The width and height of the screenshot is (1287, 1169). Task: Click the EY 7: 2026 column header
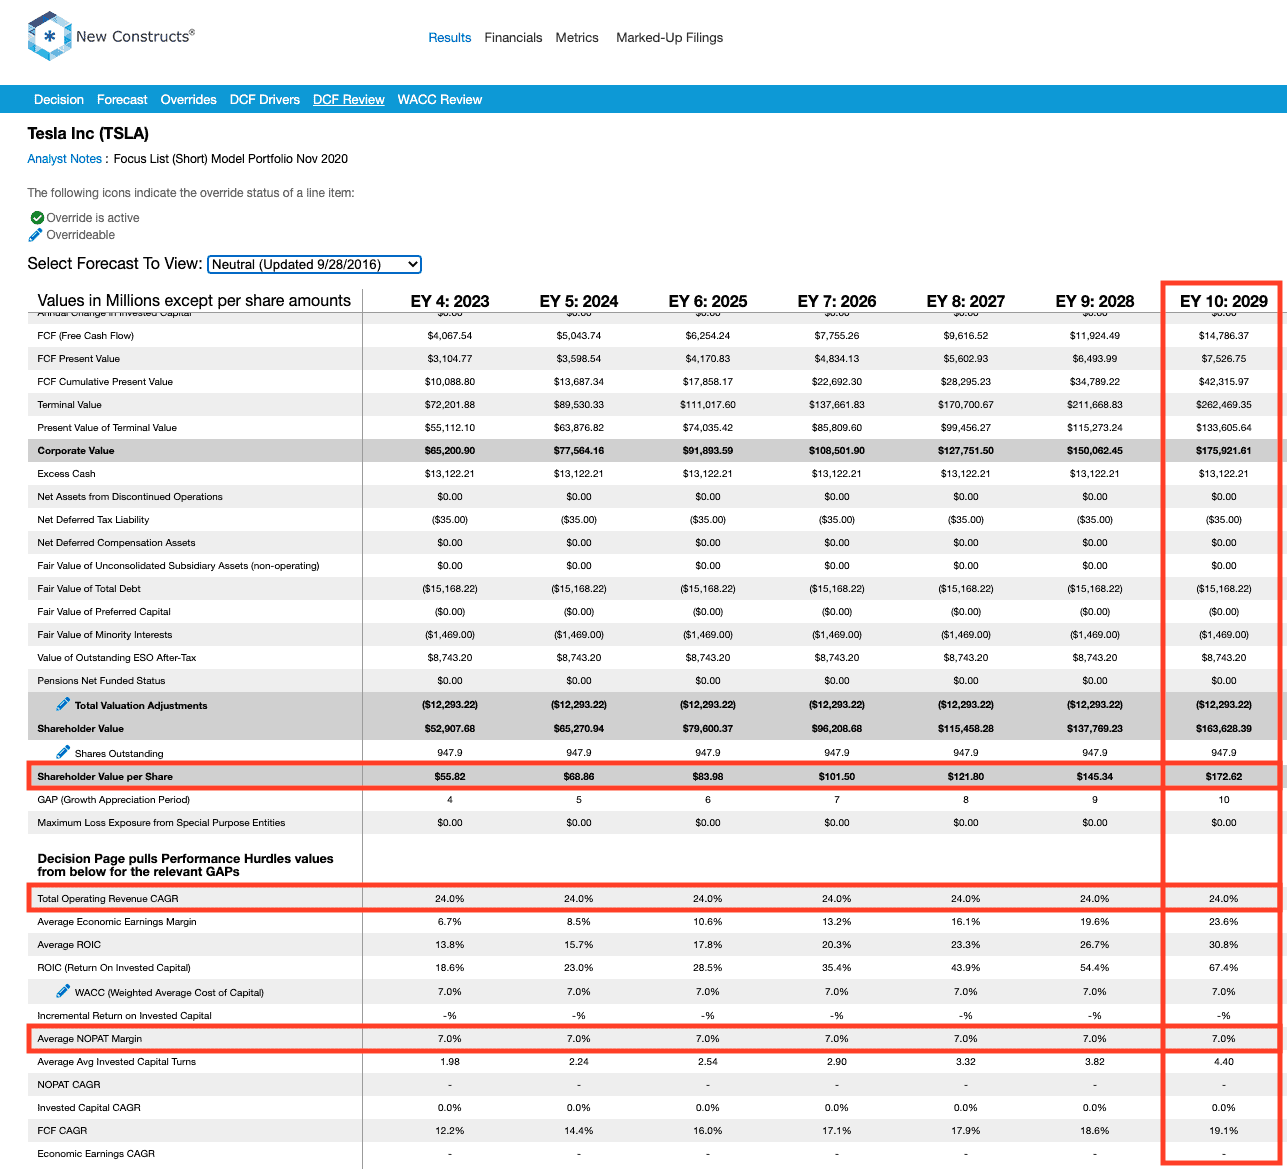pos(837,301)
